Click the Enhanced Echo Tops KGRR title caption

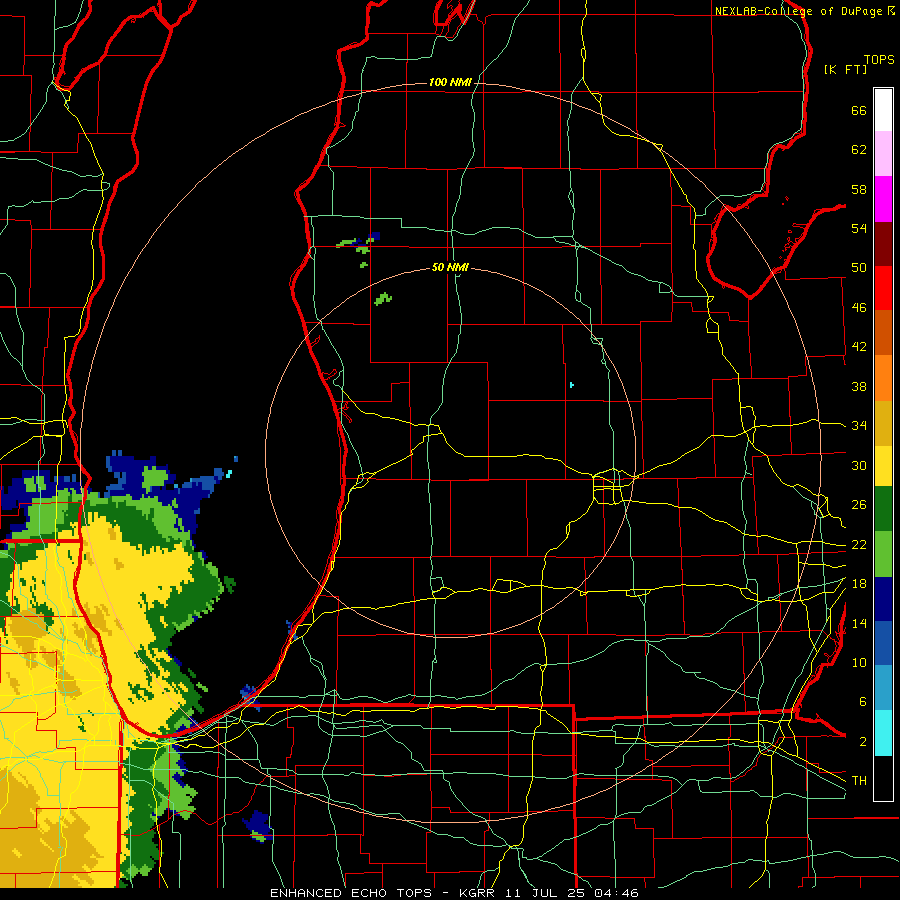pos(454,893)
